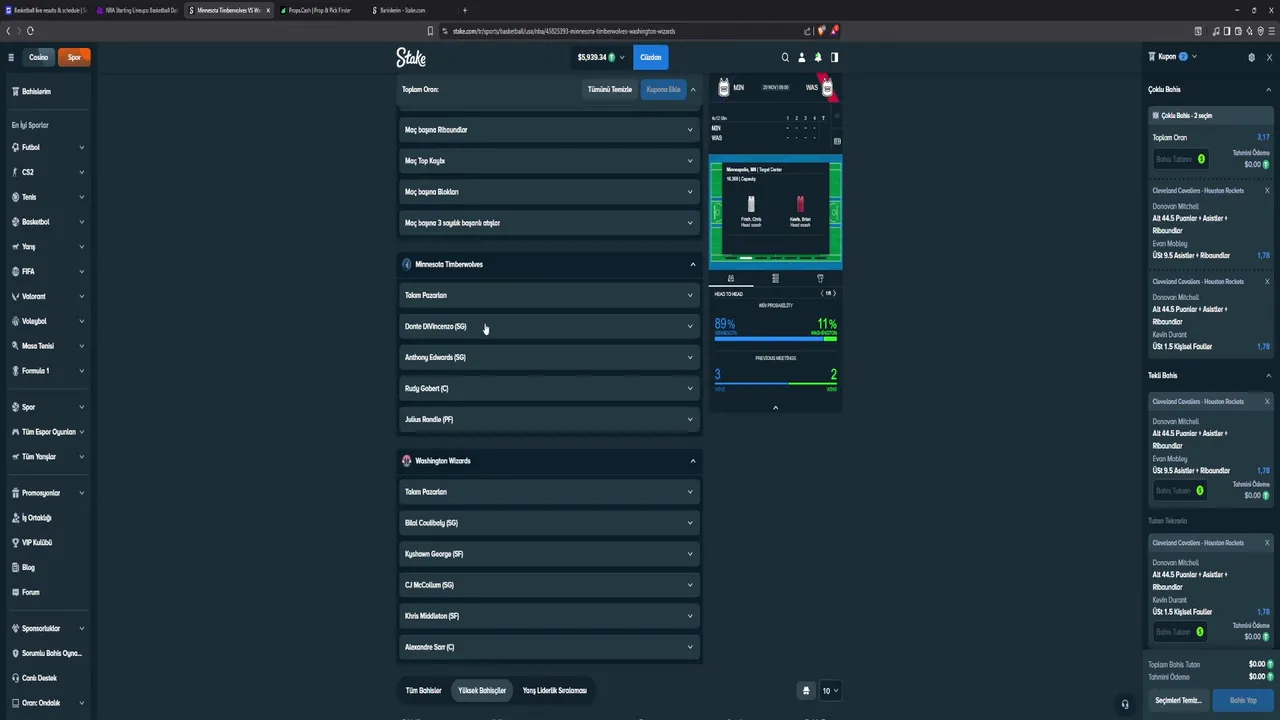The image size is (1280, 720).
Task: Expand the Oran: Ondalık sidebar item
Action: coord(47,703)
